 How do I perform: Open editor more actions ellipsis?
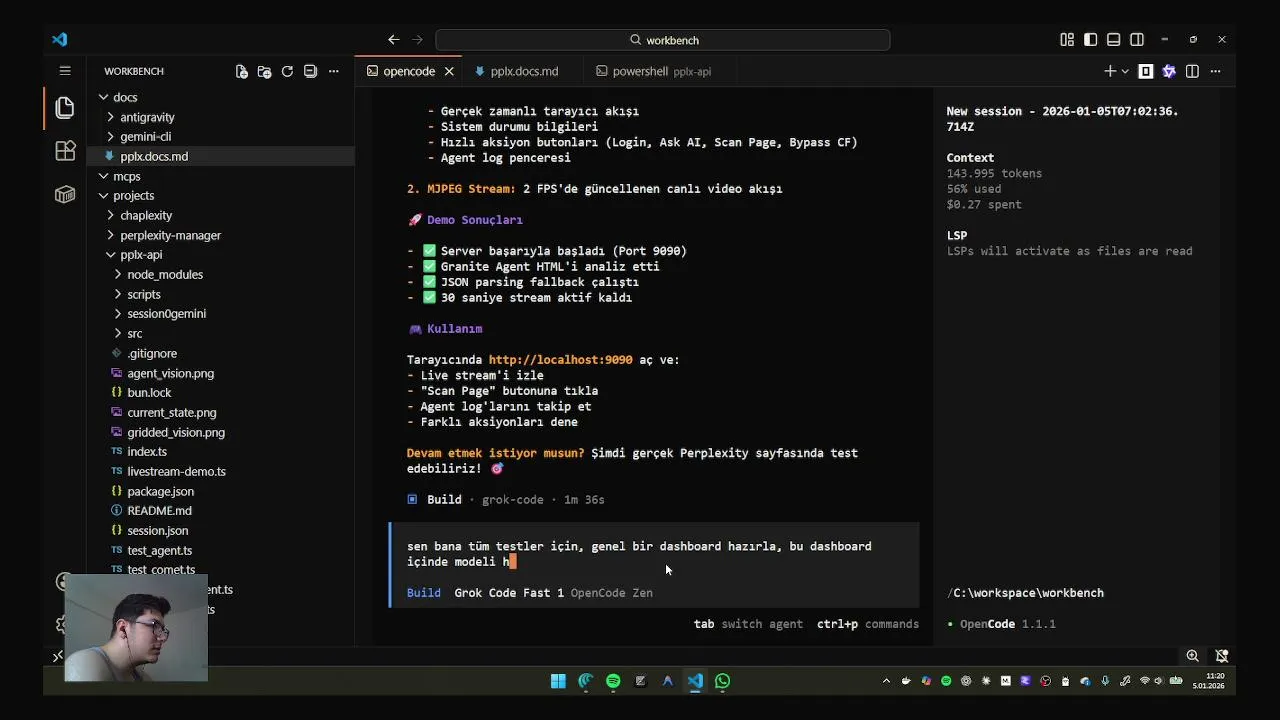pyautogui.click(x=1215, y=71)
